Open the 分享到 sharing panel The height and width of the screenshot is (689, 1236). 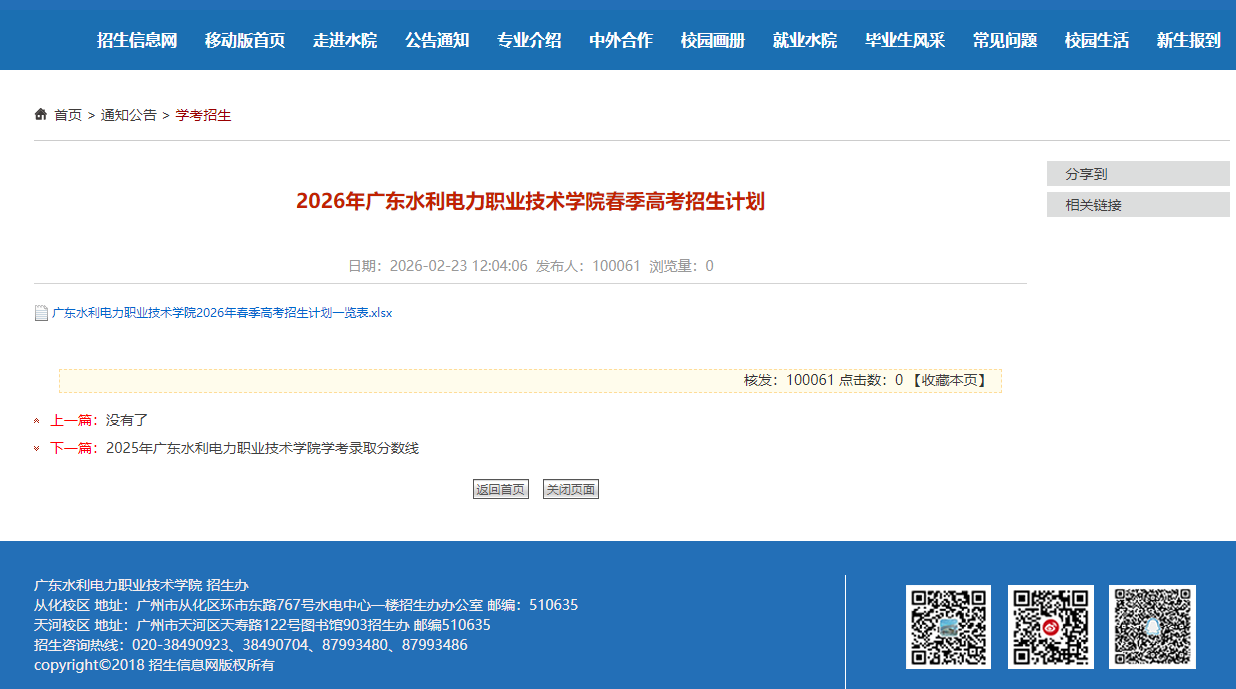[x=1138, y=173]
